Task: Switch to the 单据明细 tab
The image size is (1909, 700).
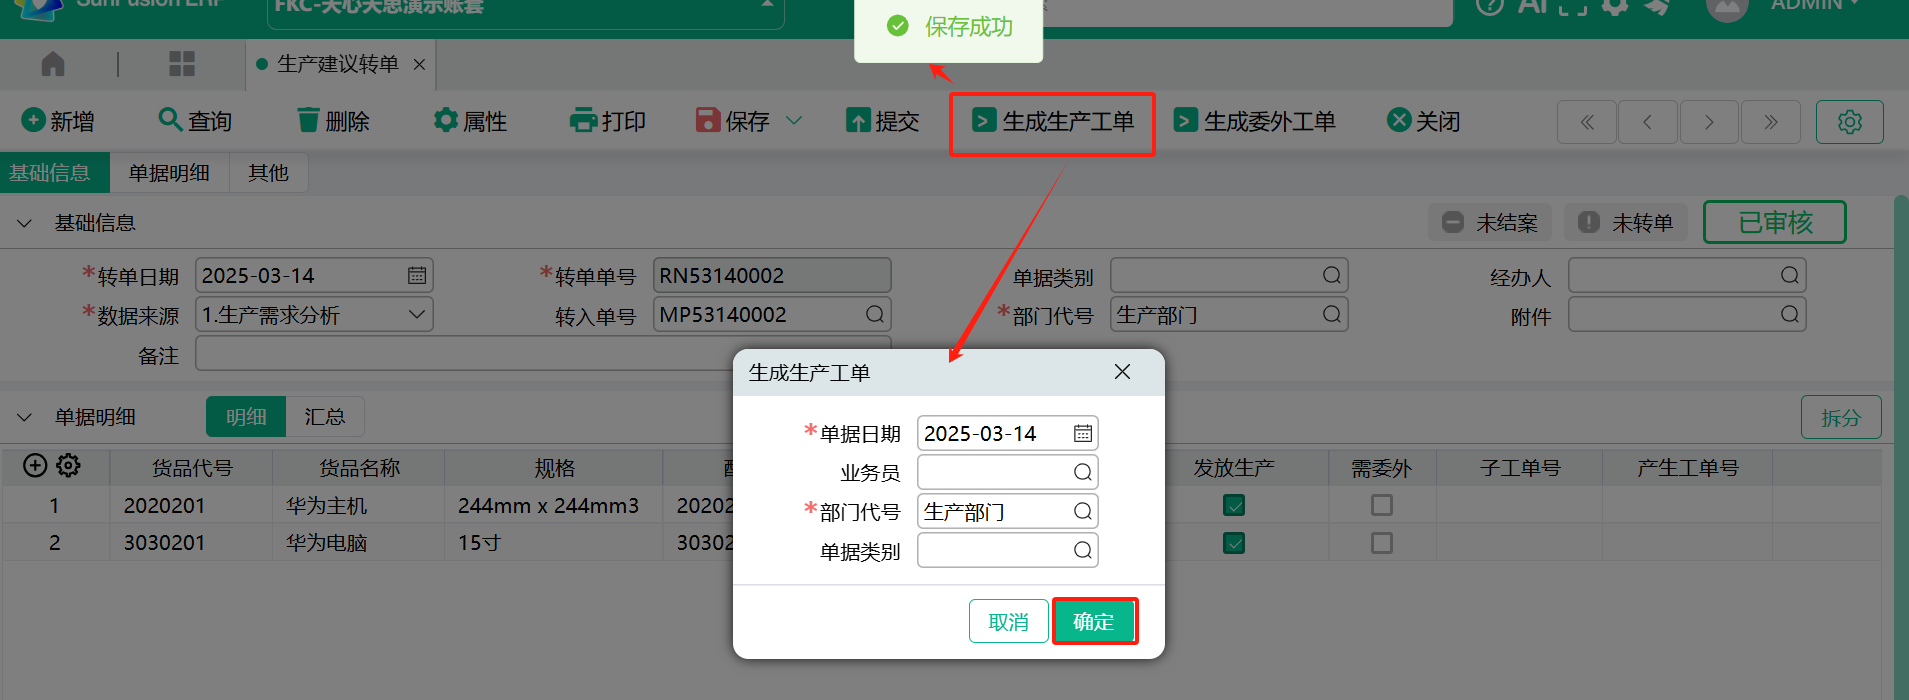Action: pos(169,173)
